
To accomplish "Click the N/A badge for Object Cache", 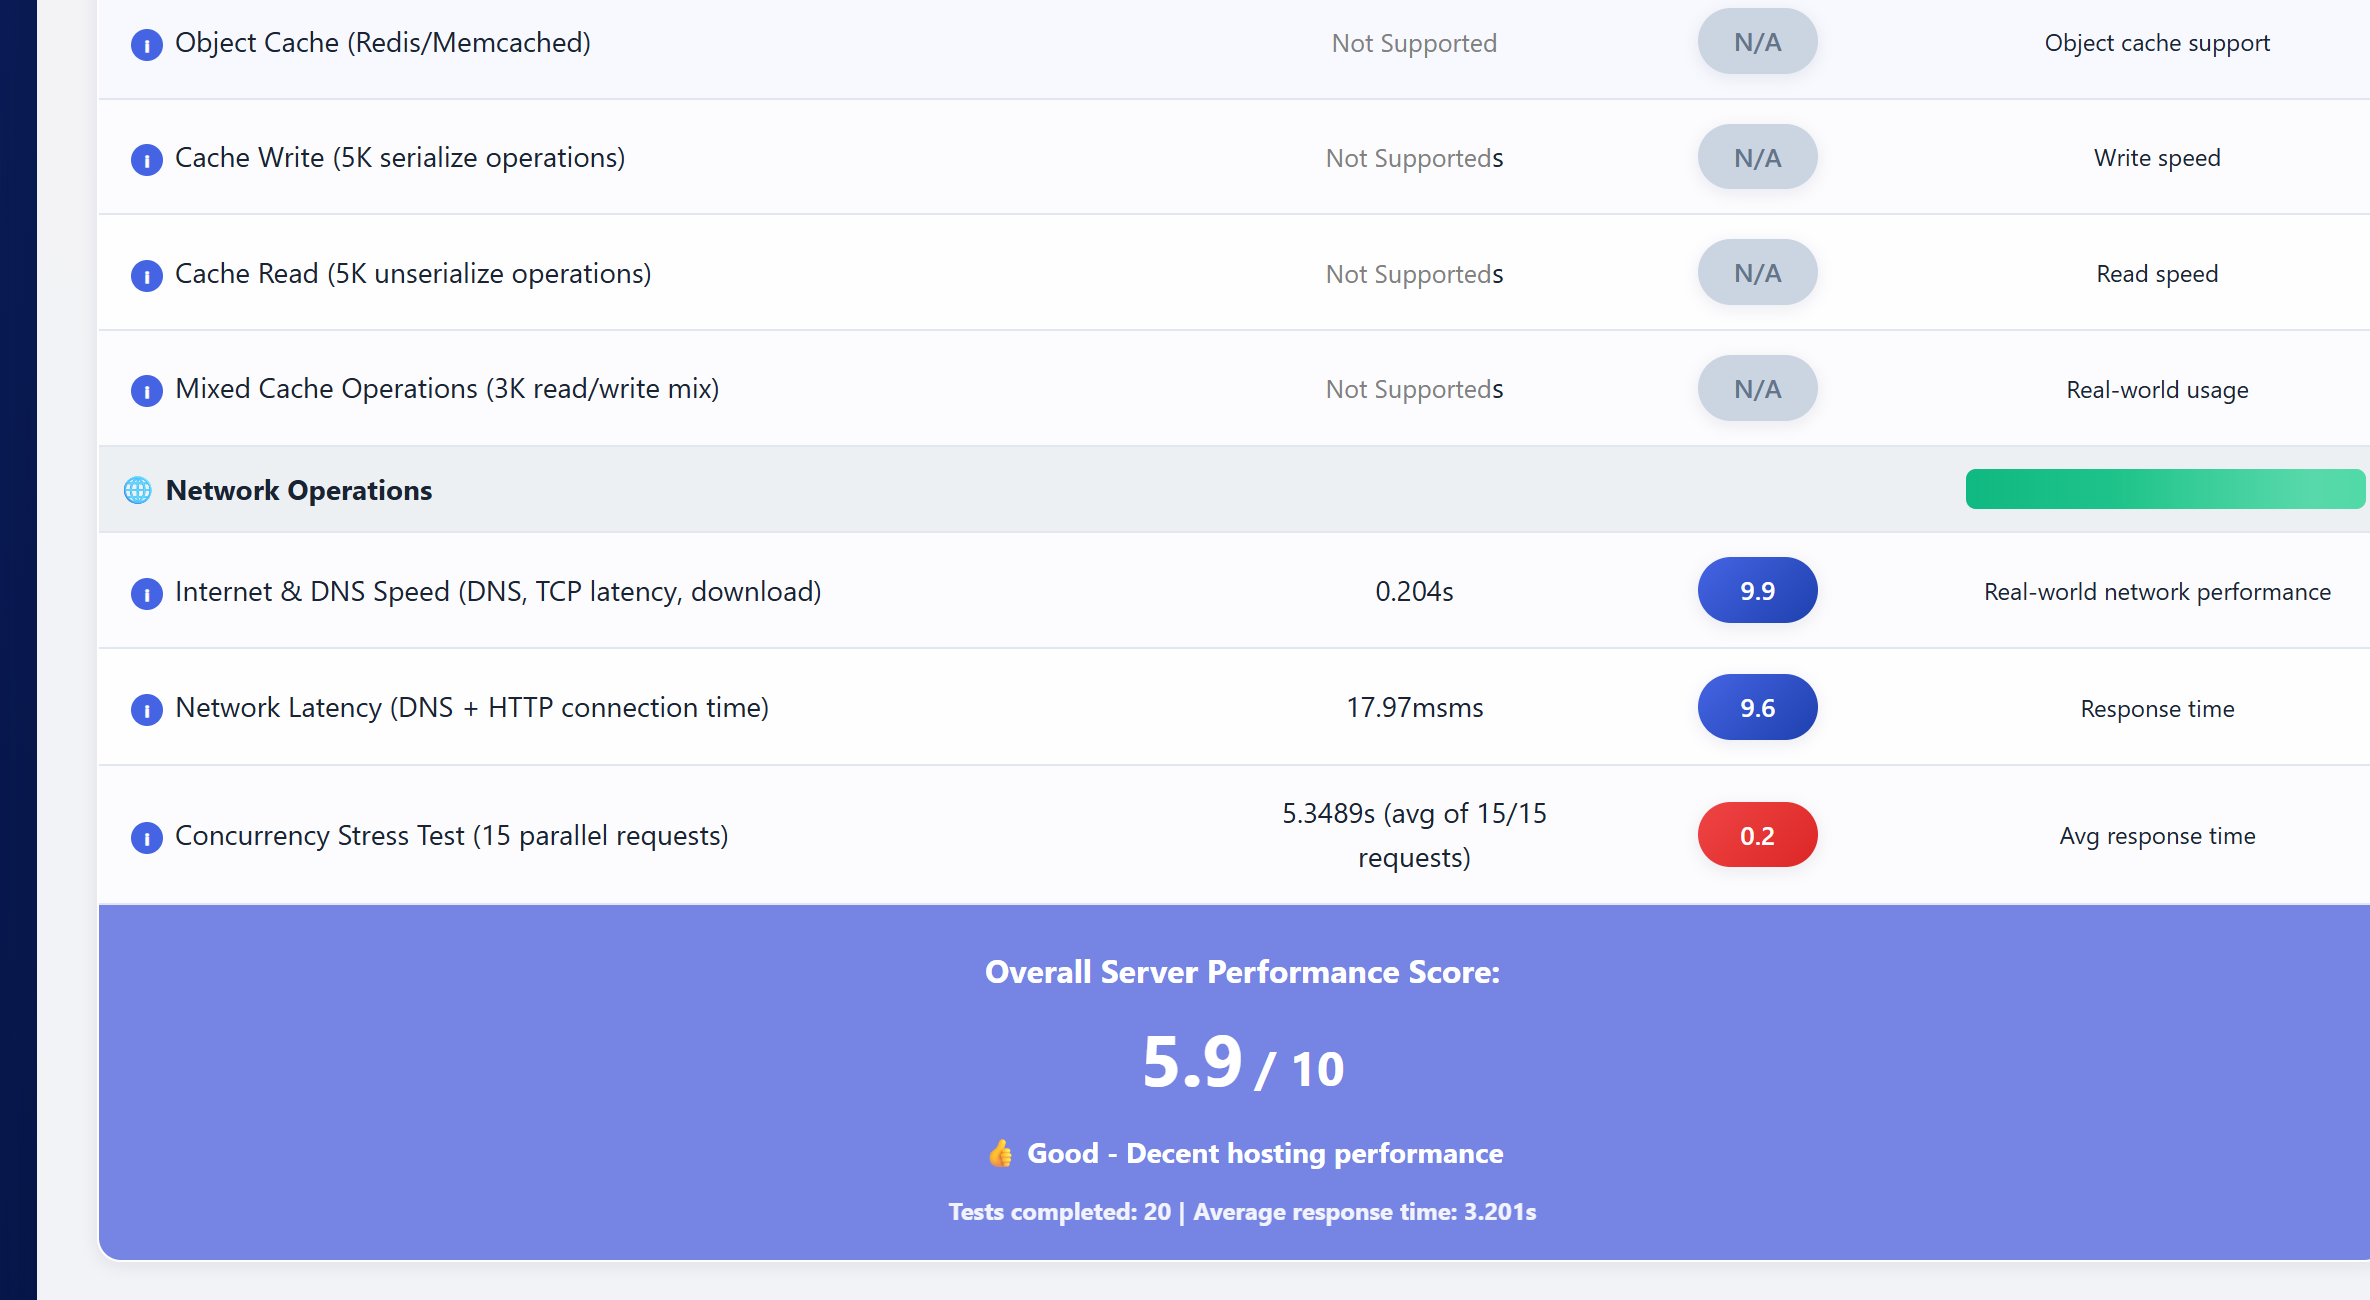I will click(1757, 42).
